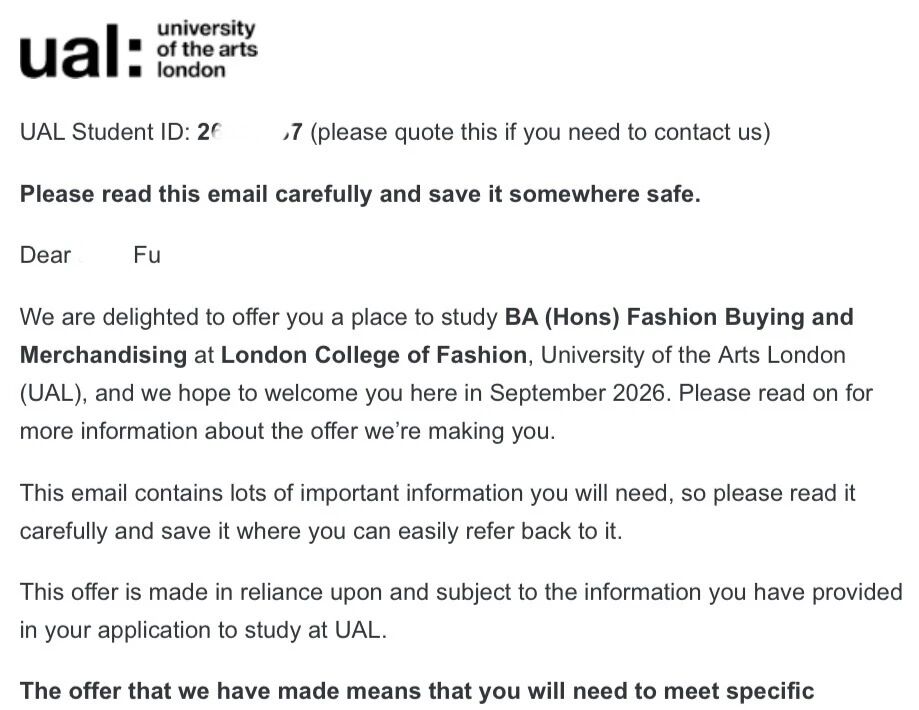The height and width of the screenshot is (710, 919).
Task: Click the 'UAL Student ID:' label
Action: point(104,132)
